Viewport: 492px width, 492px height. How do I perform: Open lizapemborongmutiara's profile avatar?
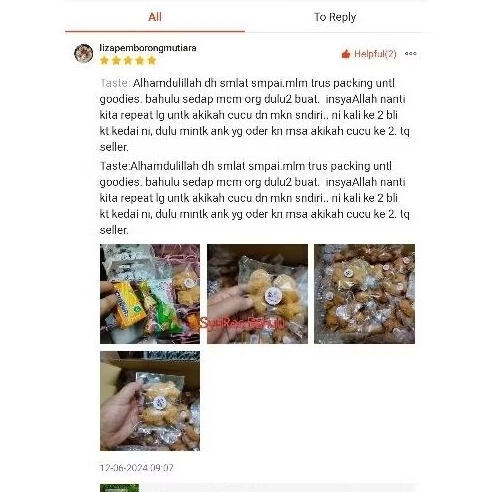point(83,53)
